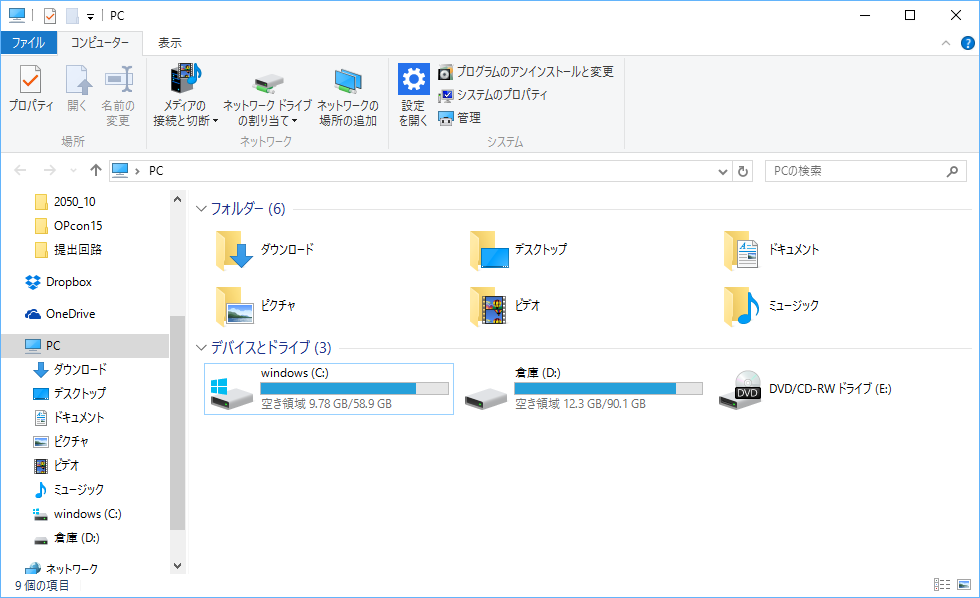This screenshot has height=598, width=980.
Task: Click the 倉庫 (D:) usage bar
Action: pos(608,389)
